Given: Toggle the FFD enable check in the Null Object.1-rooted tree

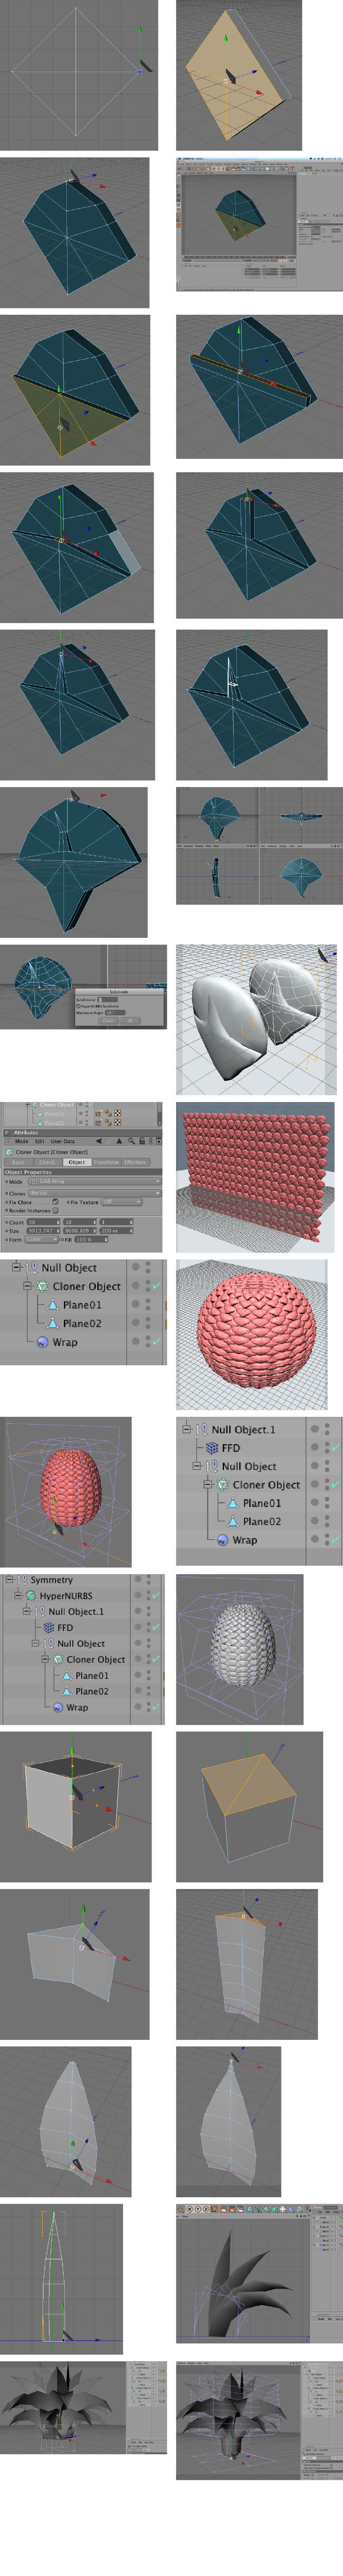Looking at the screenshot, I should (336, 1448).
